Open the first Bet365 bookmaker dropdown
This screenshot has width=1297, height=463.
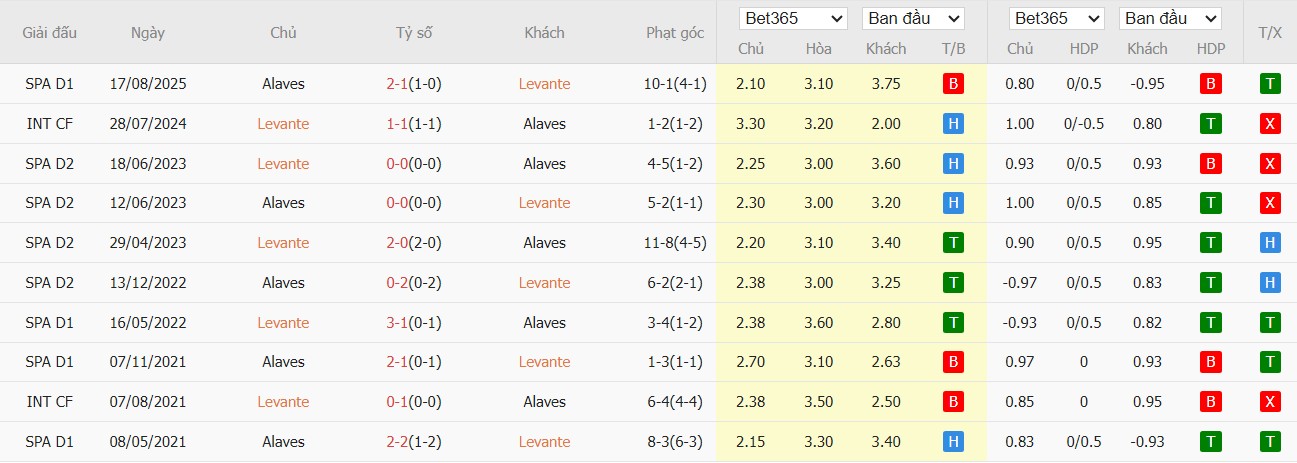click(x=793, y=19)
